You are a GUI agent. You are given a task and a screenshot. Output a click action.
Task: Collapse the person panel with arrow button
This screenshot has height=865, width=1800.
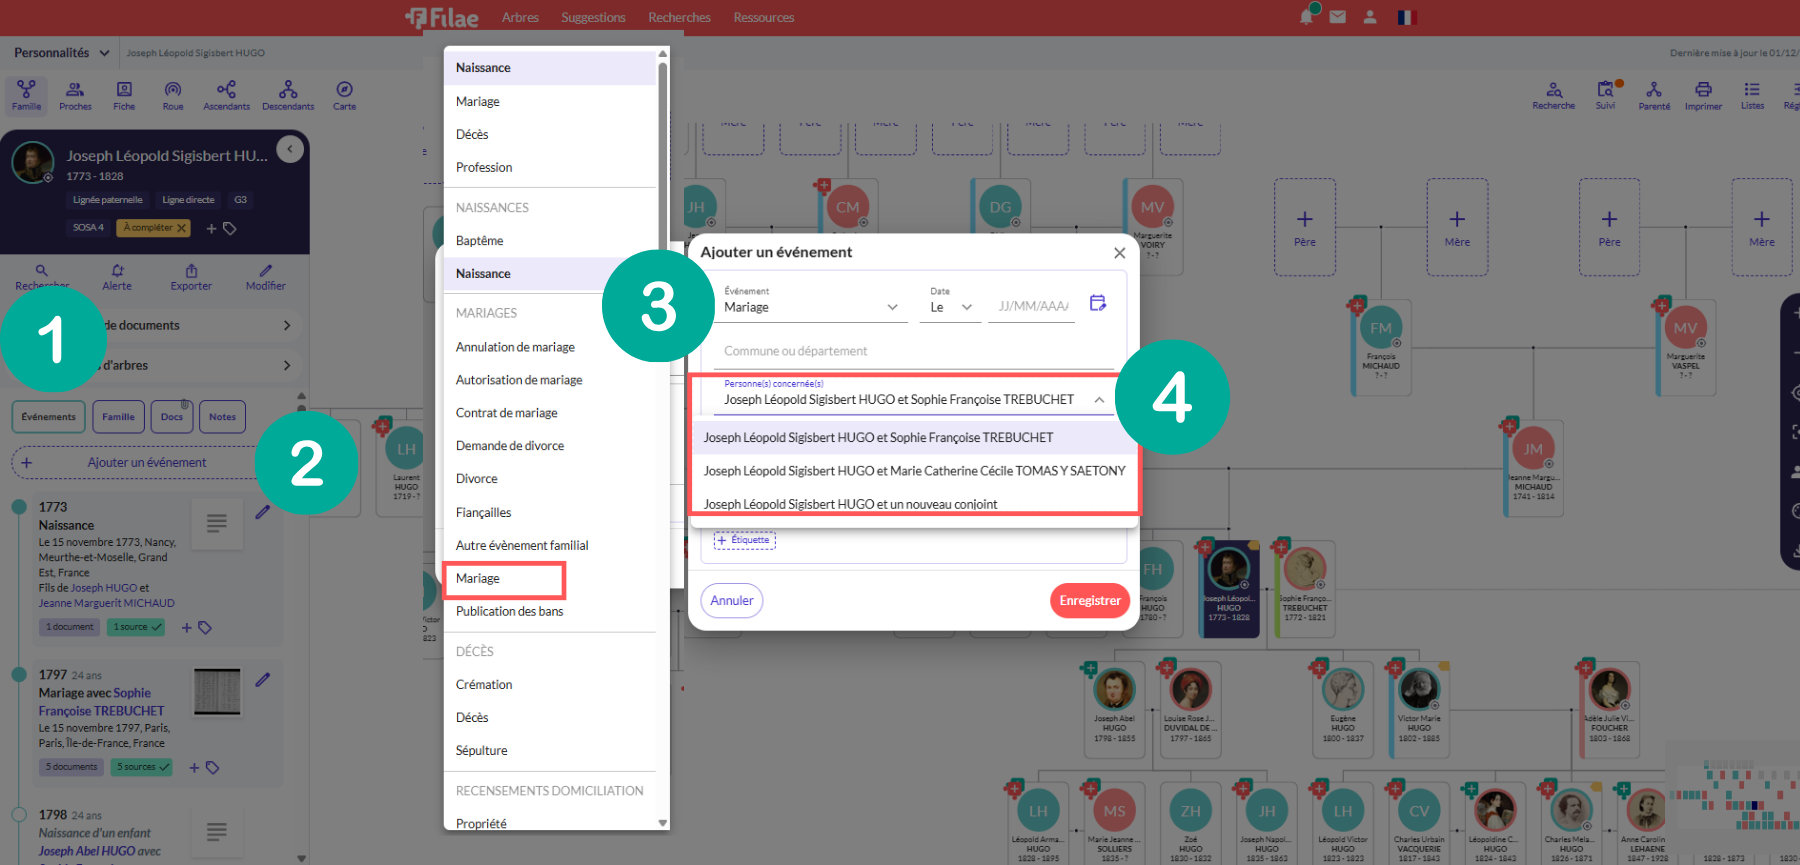pyautogui.click(x=290, y=150)
